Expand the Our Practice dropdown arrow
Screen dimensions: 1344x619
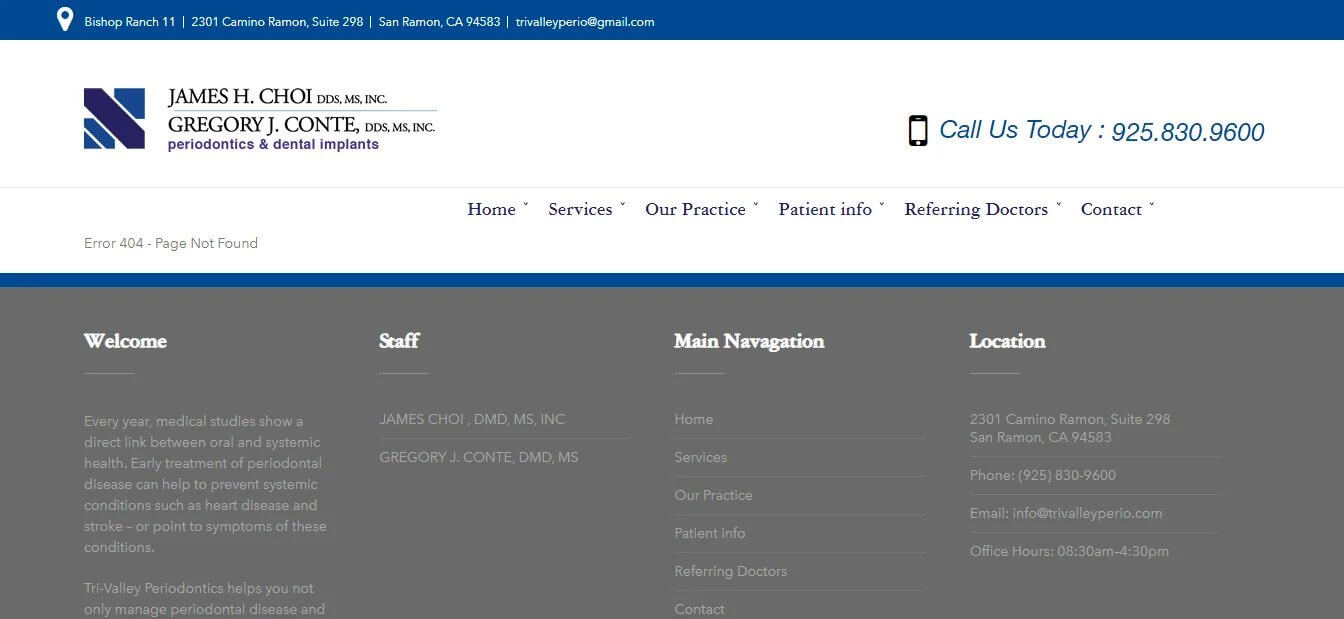pos(756,206)
